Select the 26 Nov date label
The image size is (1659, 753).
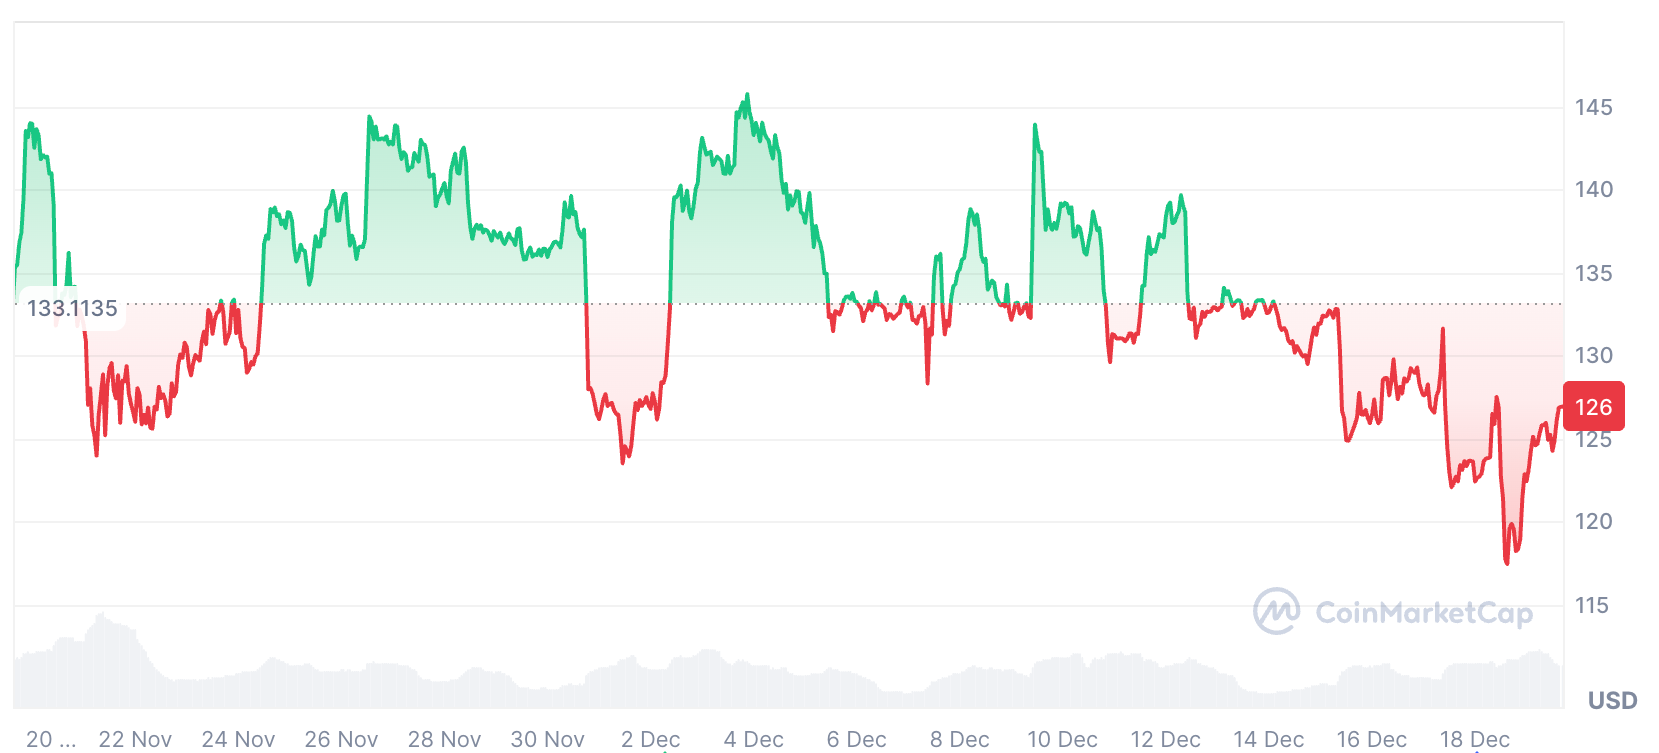point(341,739)
